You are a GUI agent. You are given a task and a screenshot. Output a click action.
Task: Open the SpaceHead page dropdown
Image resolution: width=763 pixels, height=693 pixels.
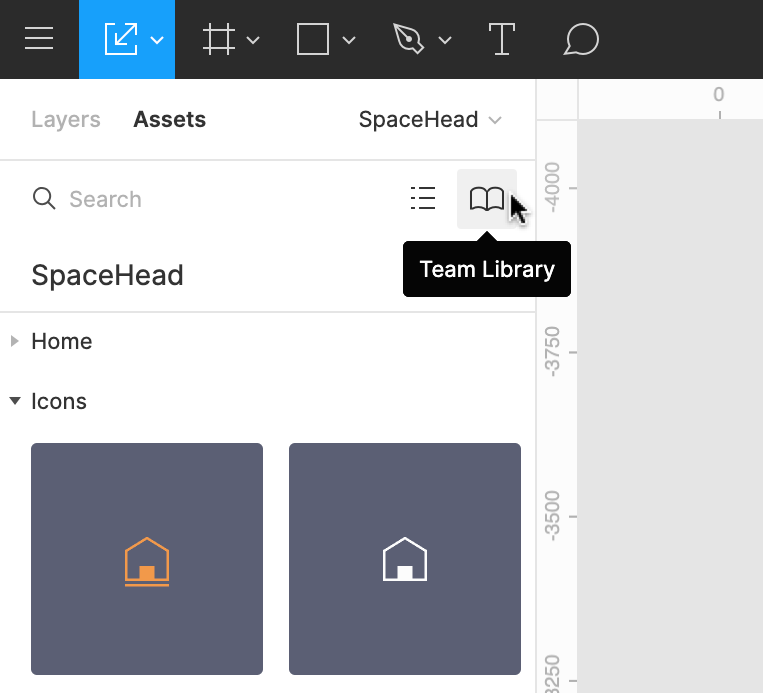click(x=430, y=120)
